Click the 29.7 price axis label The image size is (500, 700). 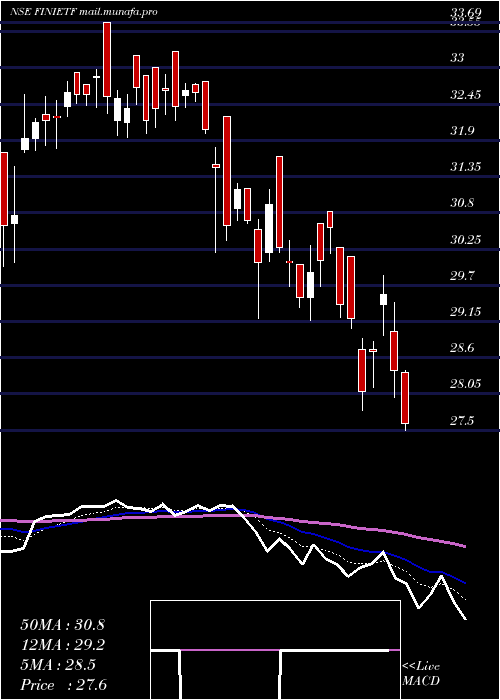click(462, 276)
